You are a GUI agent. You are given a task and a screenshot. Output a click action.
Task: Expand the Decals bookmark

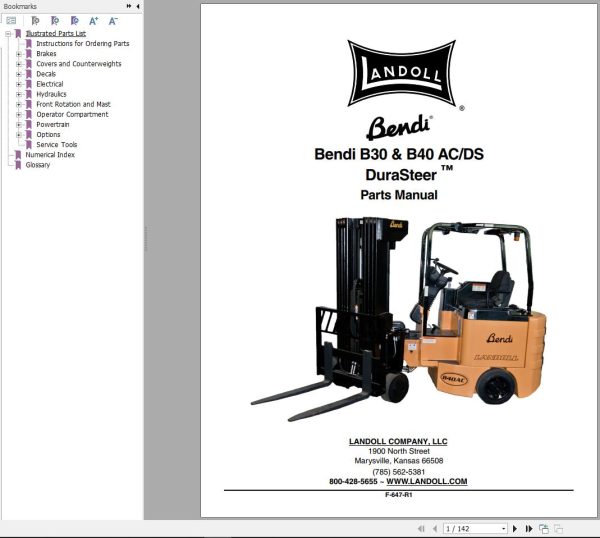(19, 74)
